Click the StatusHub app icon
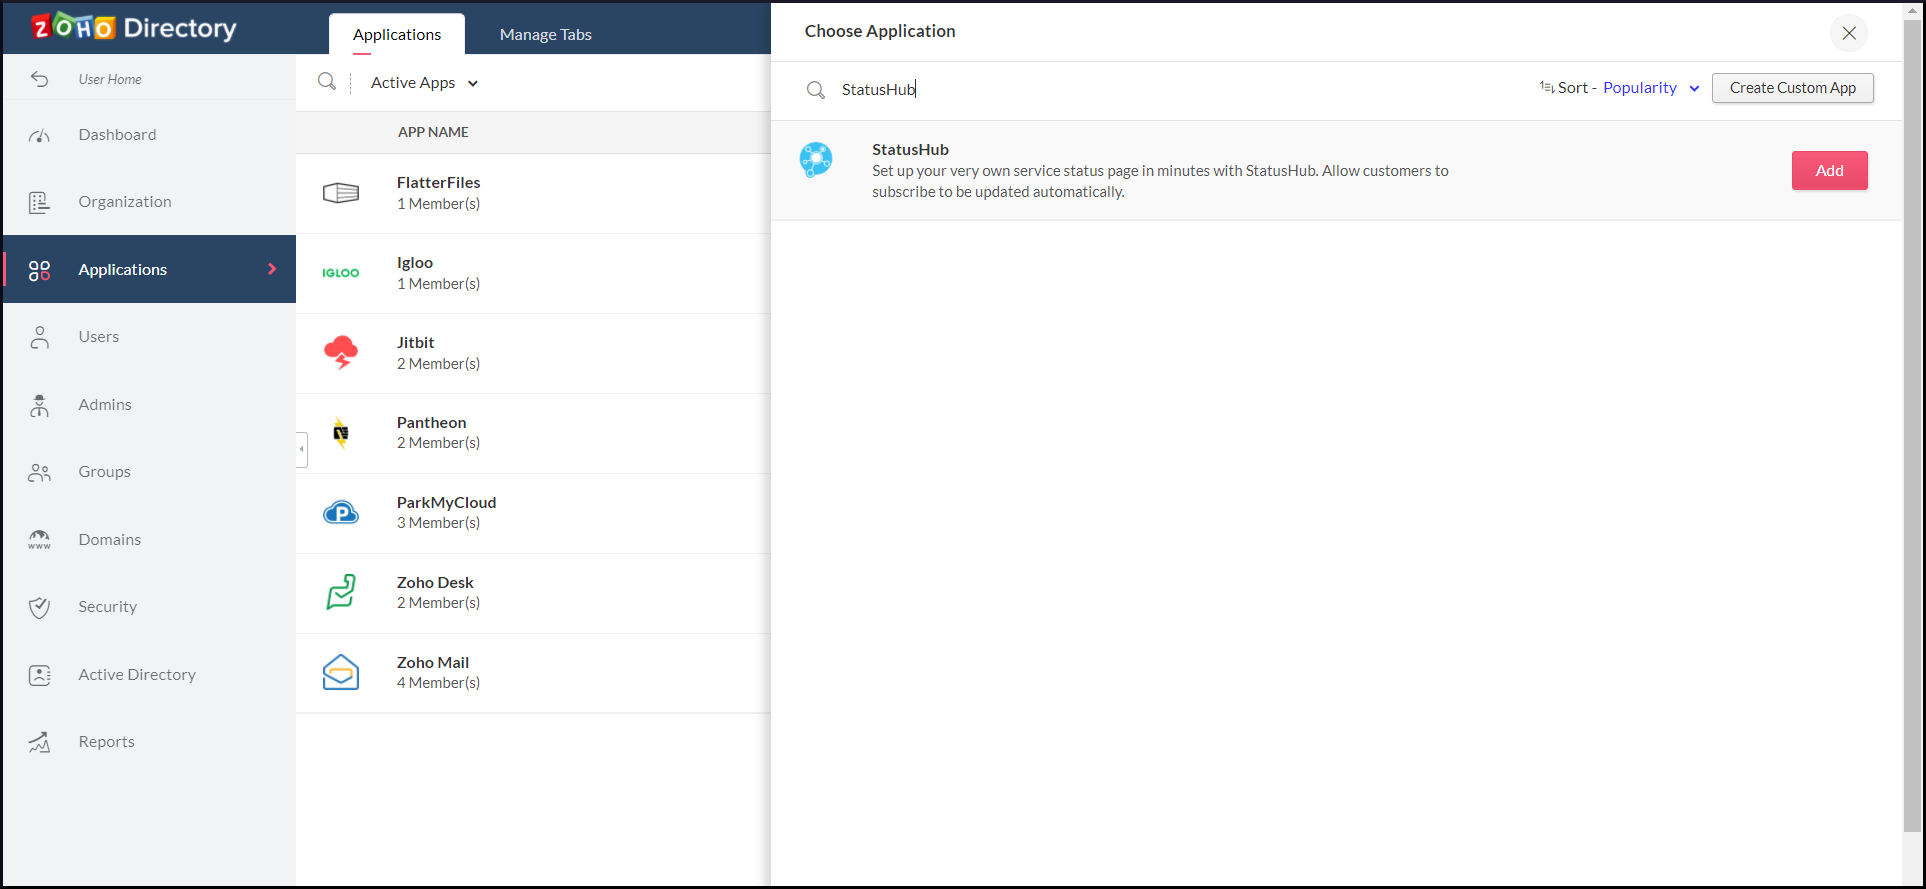The height and width of the screenshot is (889, 1926). pos(816,159)
